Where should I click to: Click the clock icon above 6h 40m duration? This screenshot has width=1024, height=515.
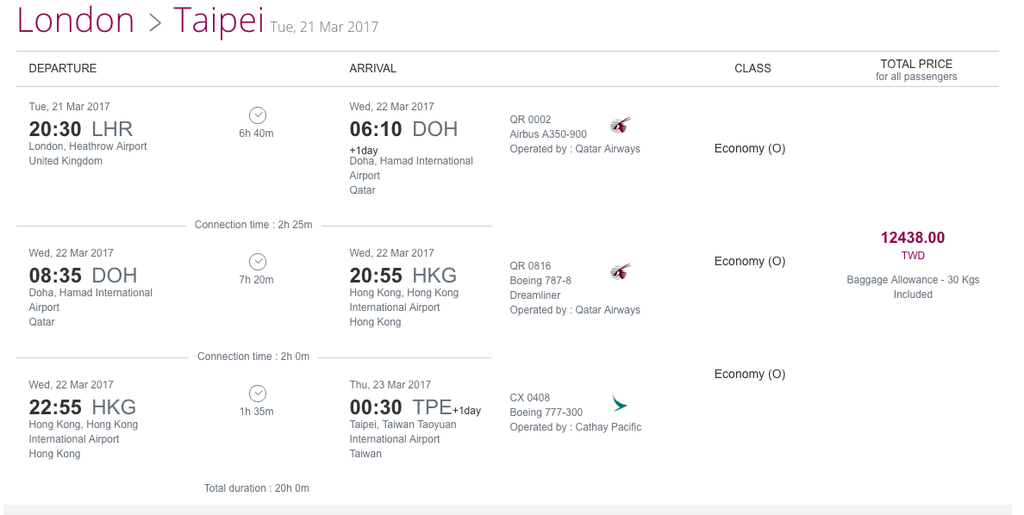(258, 116)
